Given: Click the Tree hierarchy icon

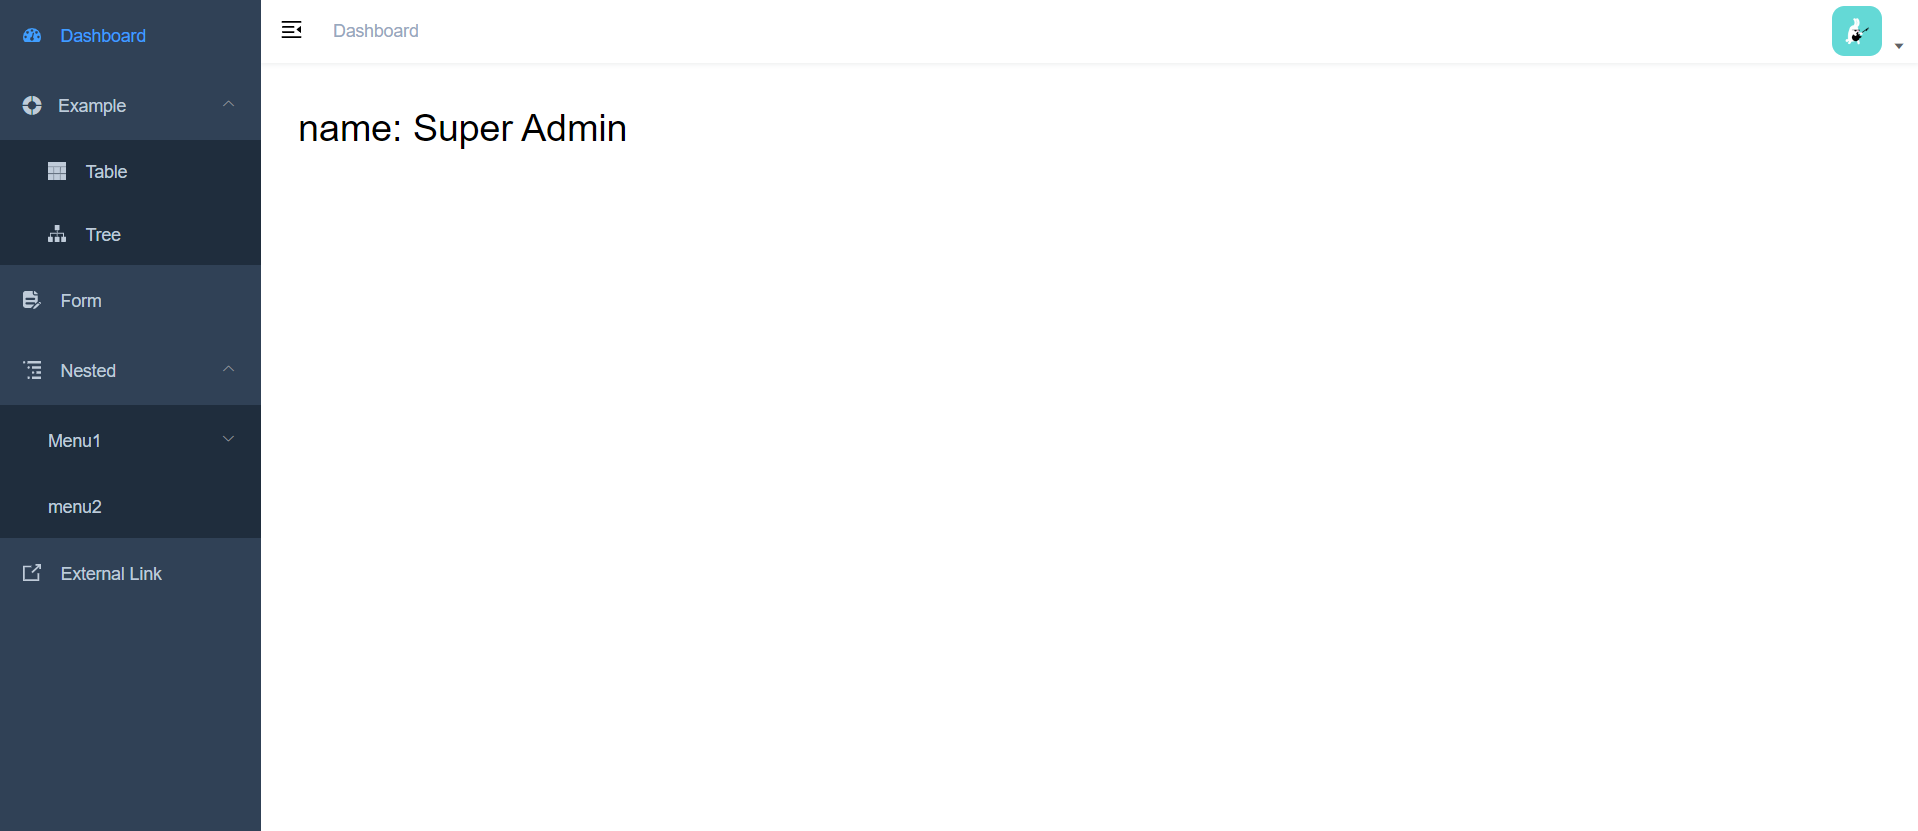Looking at the screenshot, I should 57,235.
